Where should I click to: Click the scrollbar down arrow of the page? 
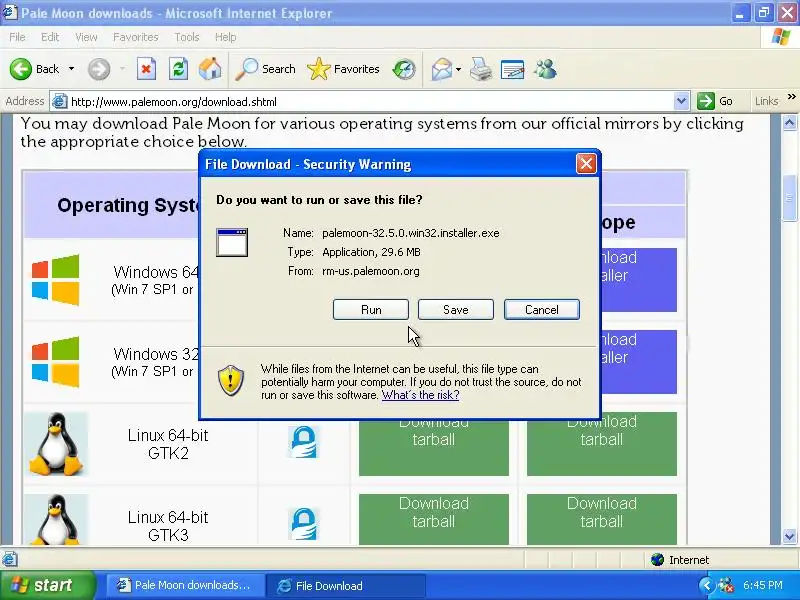pos(789,536)
